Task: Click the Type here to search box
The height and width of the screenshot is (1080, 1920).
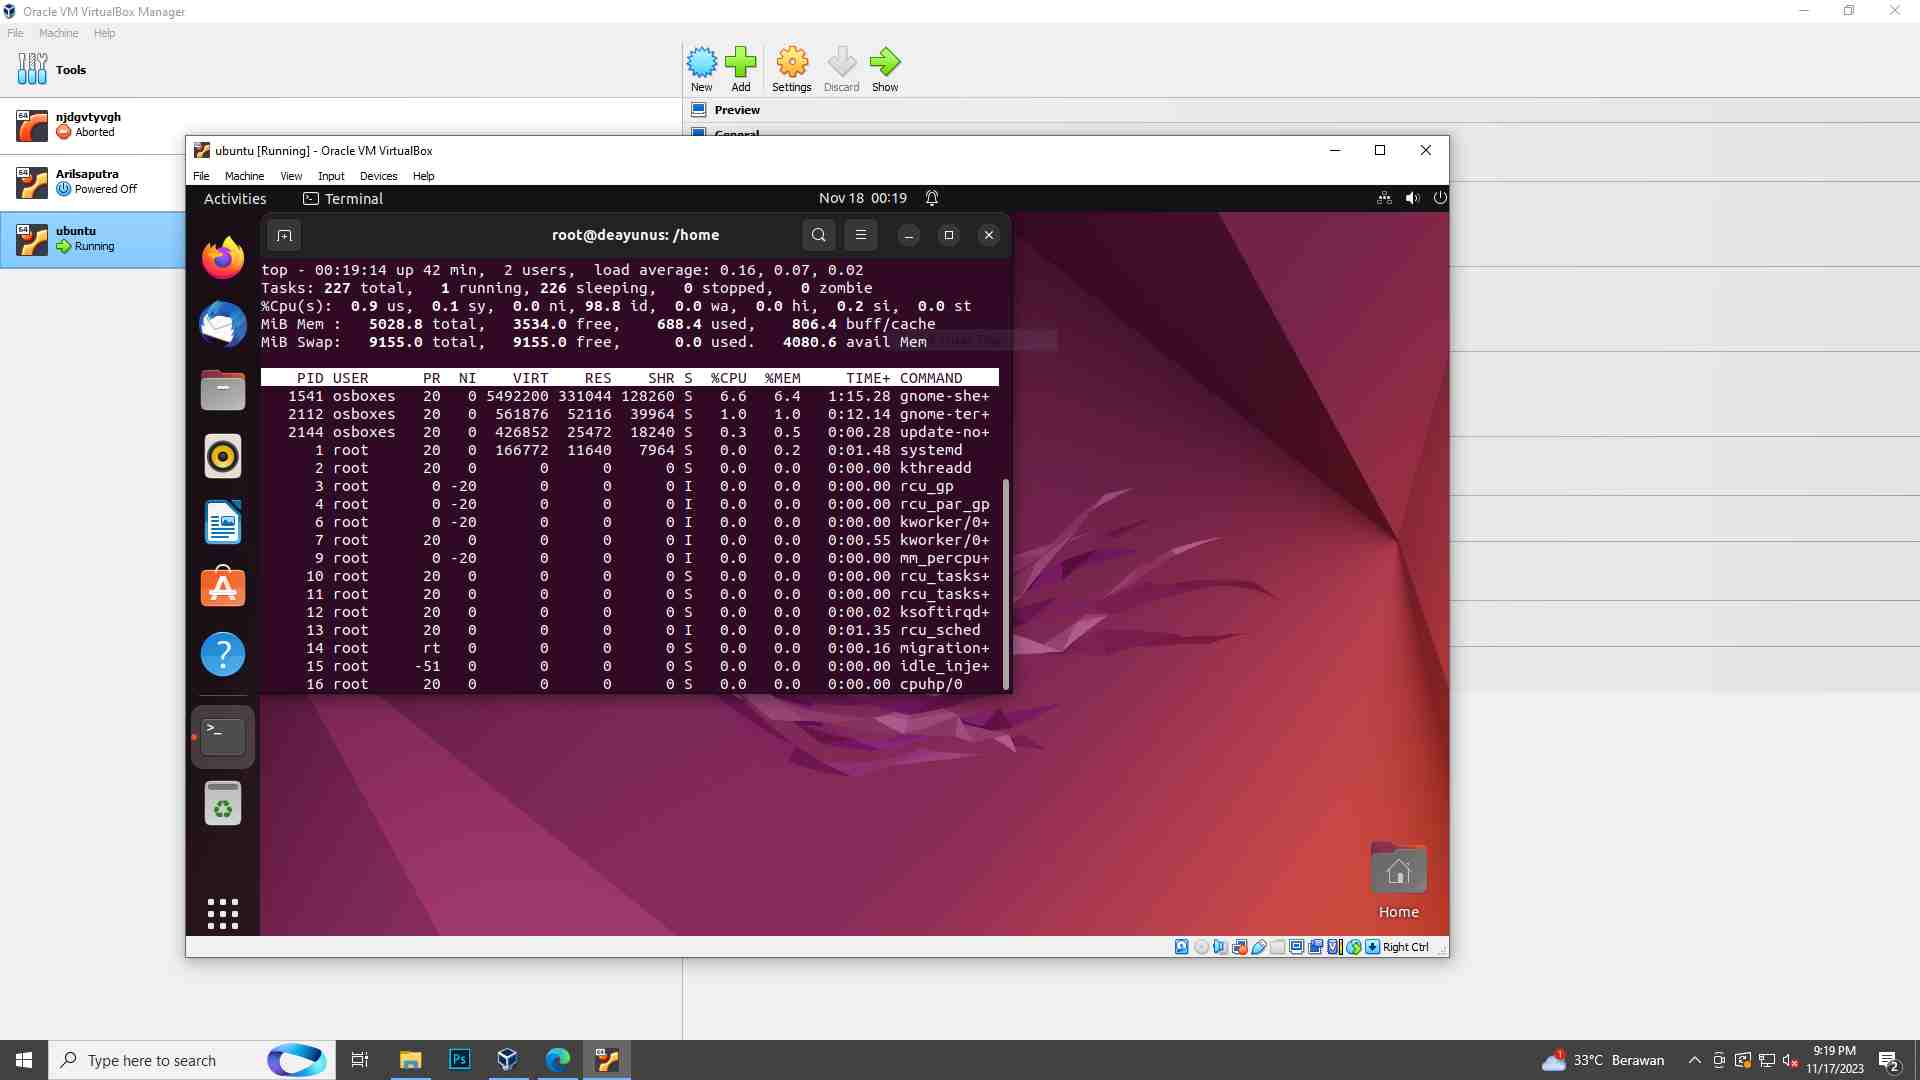Action: click(190, 1060)
